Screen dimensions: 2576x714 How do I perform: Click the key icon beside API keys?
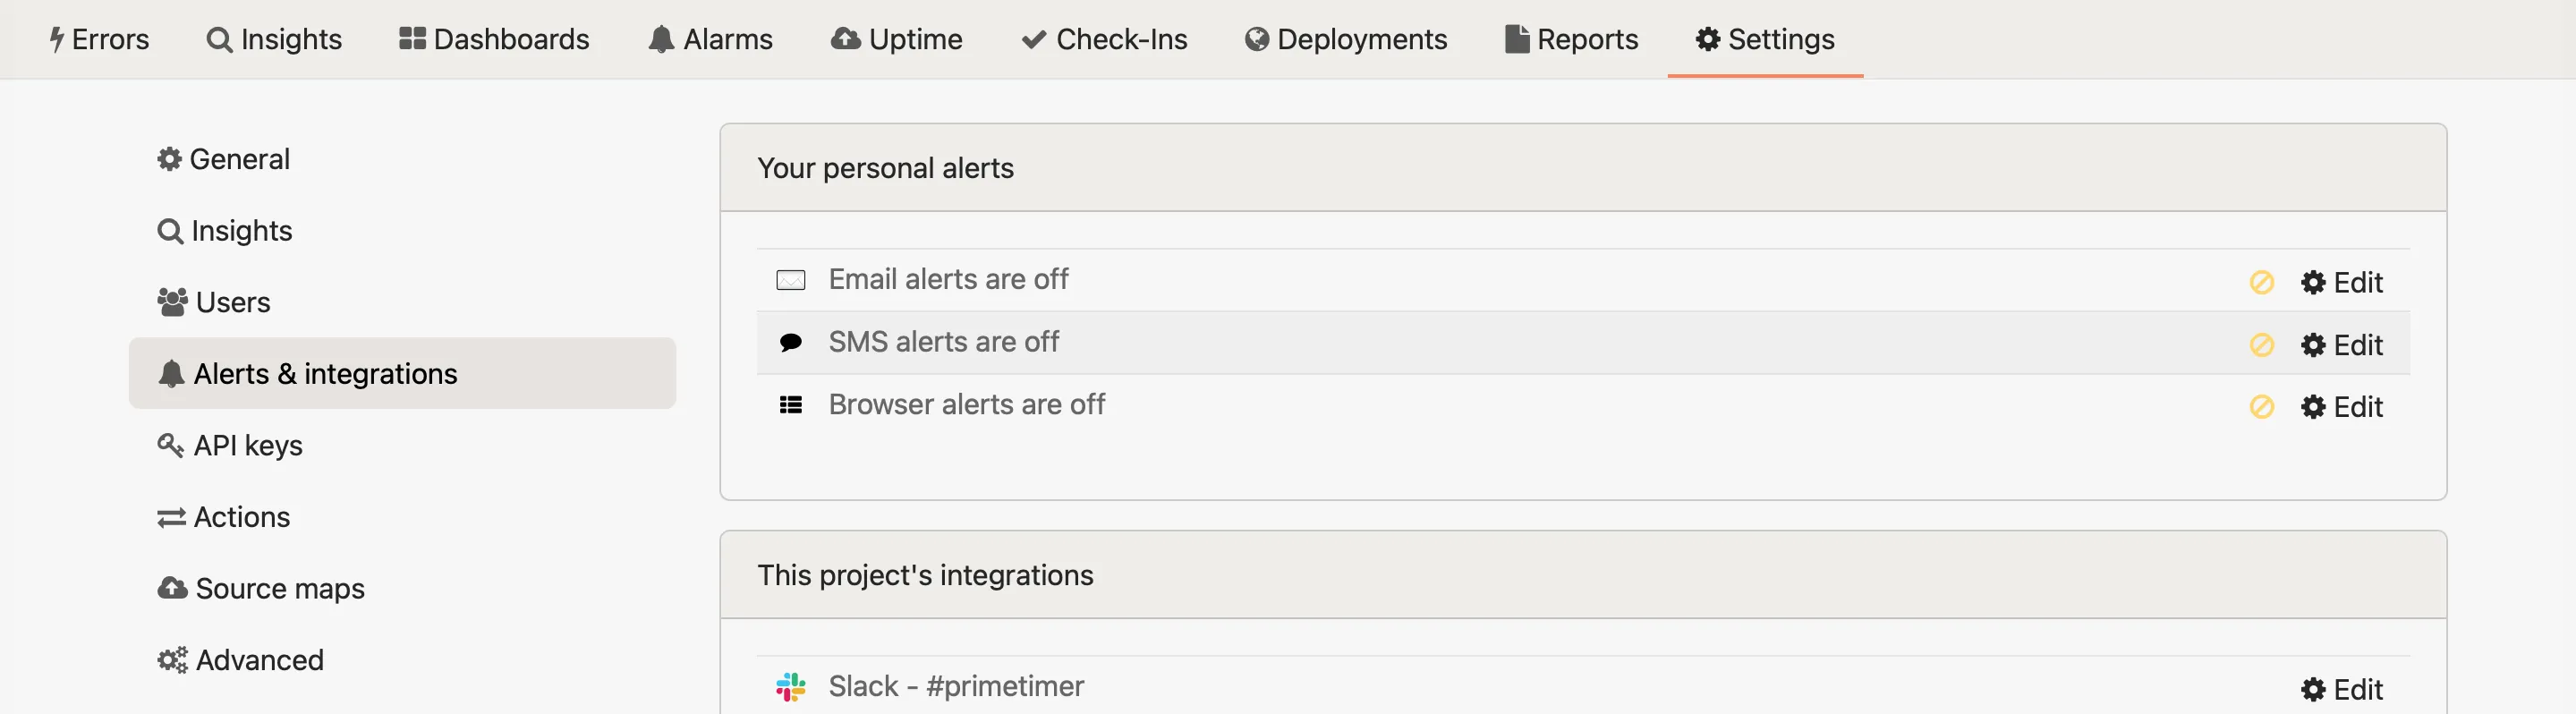pos(170,445)
